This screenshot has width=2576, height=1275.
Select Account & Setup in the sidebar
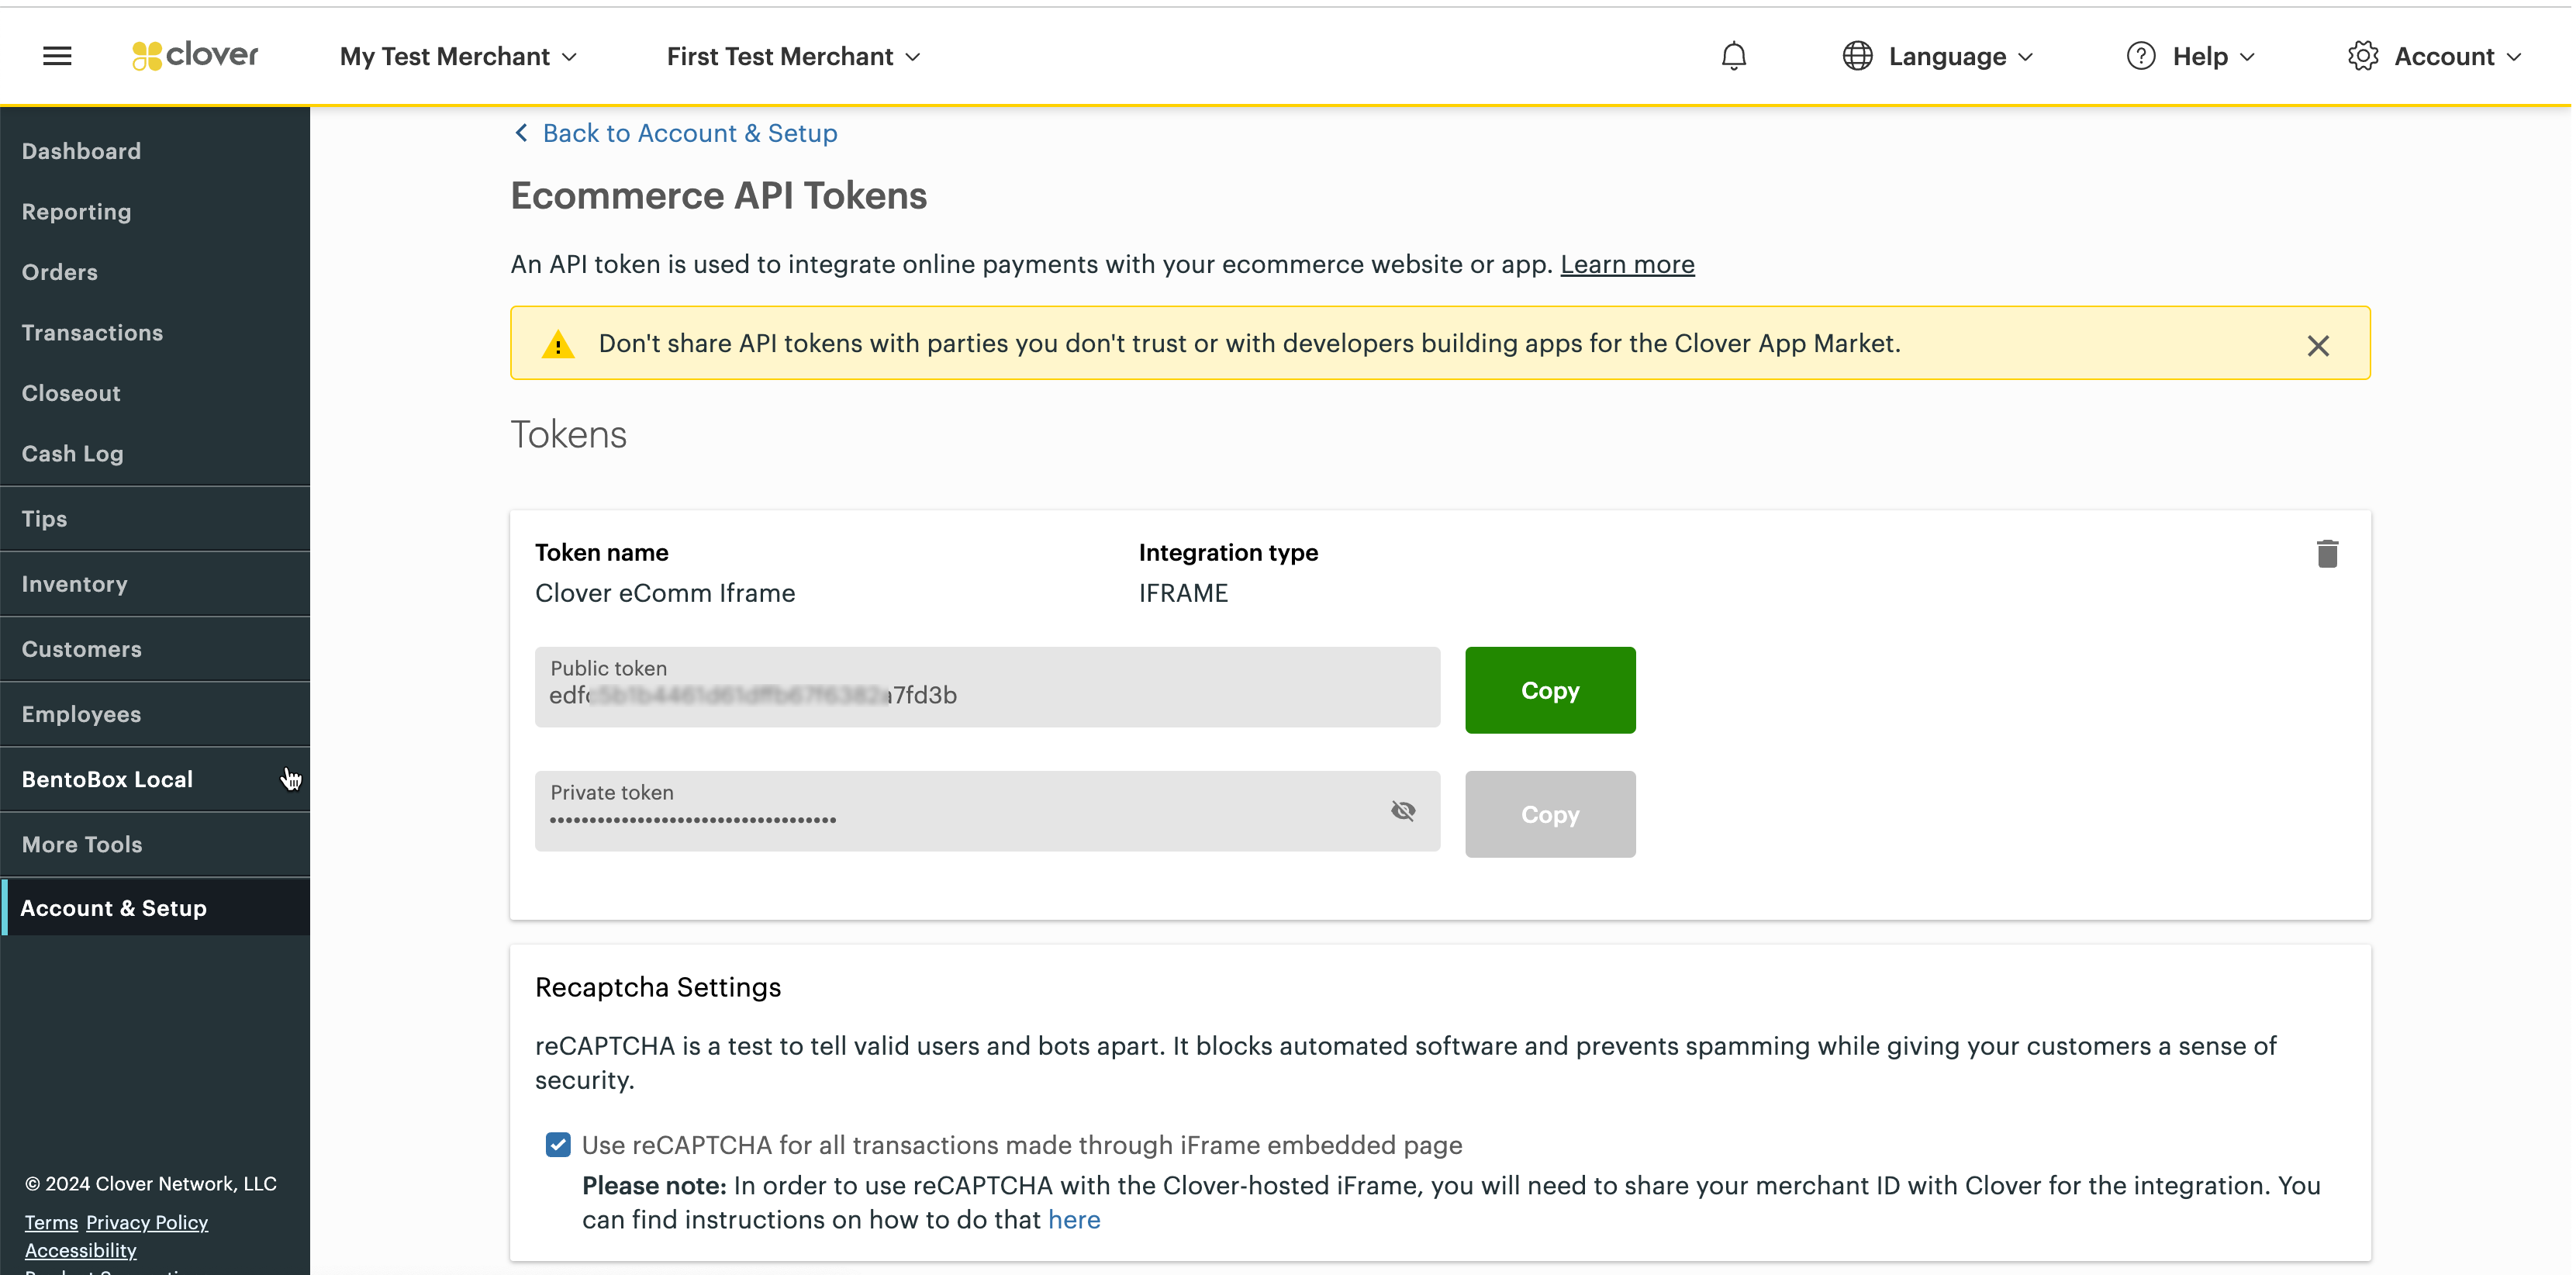[155, 908]
